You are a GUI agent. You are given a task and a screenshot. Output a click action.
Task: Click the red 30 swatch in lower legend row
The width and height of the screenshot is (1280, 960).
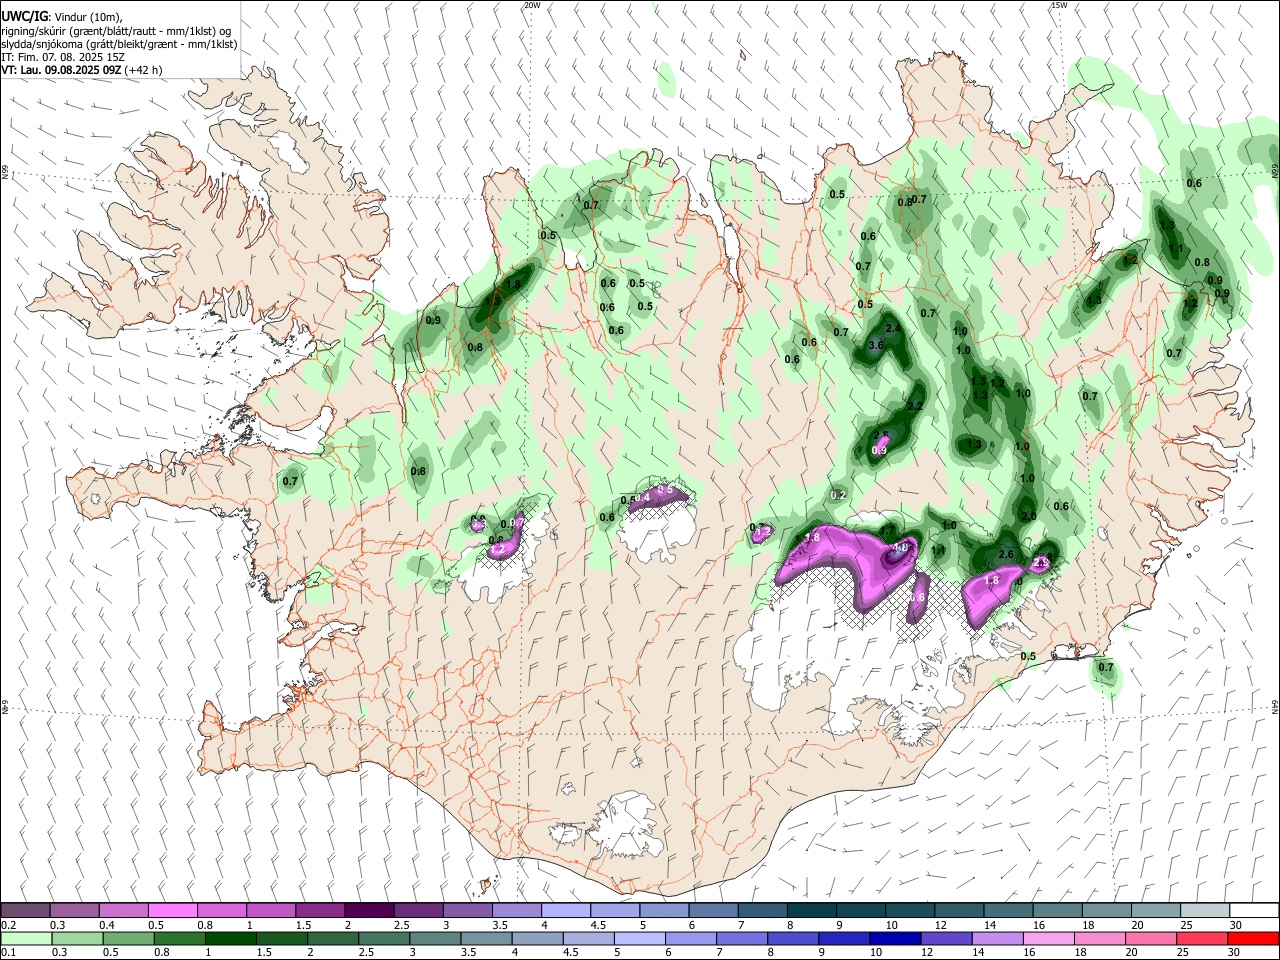[x=1253, y=938]
